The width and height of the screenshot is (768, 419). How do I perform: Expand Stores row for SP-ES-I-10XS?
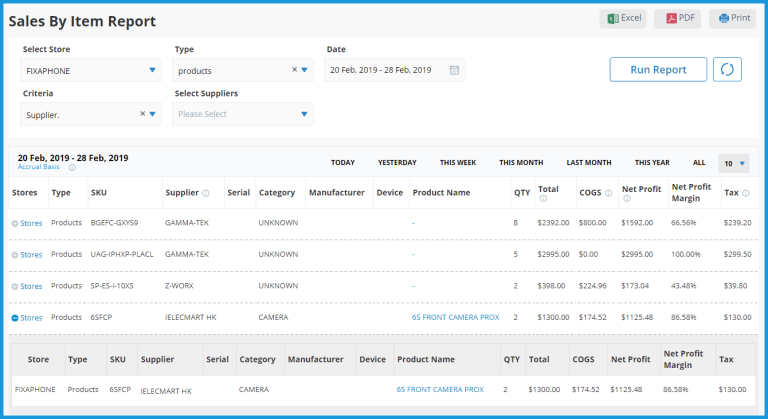coord(15,287)
